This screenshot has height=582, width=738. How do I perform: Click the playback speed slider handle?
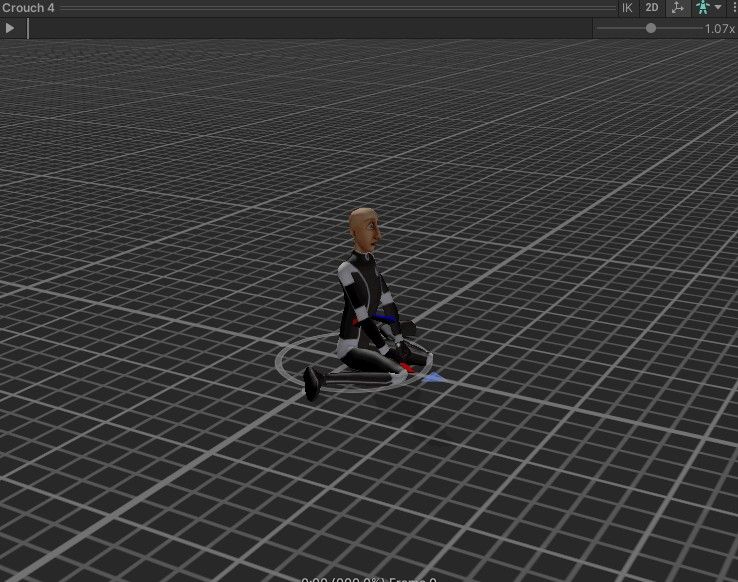point(650,28)
